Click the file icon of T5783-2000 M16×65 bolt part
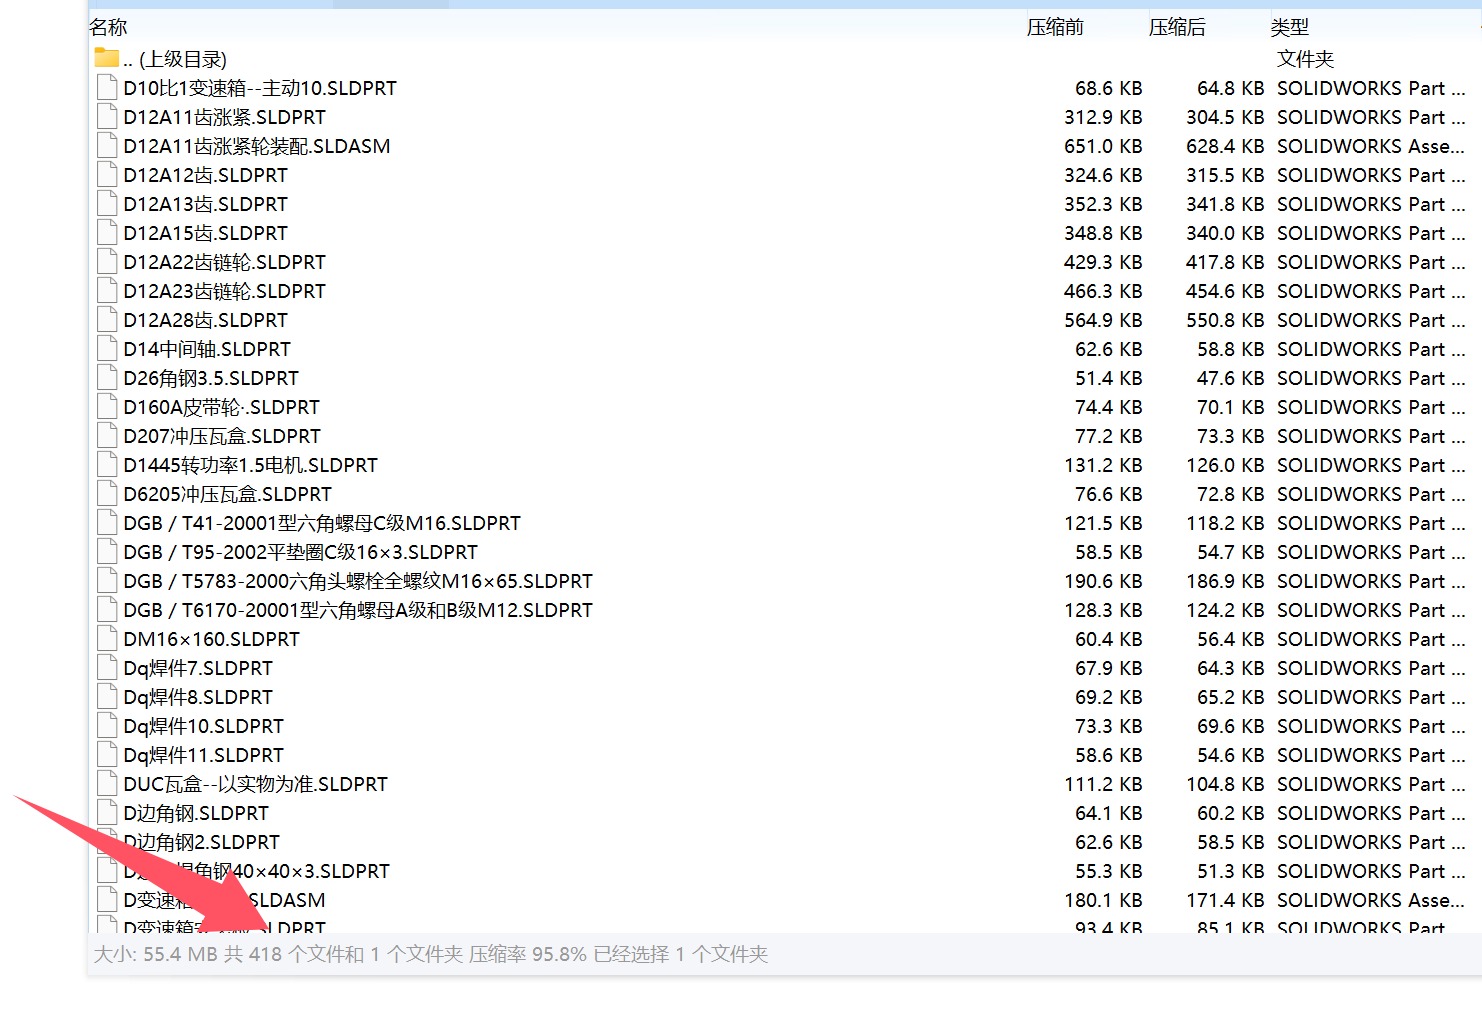Image resolution: width=1482 pixels, height=1012 pixels. click(x=107, y=580)
